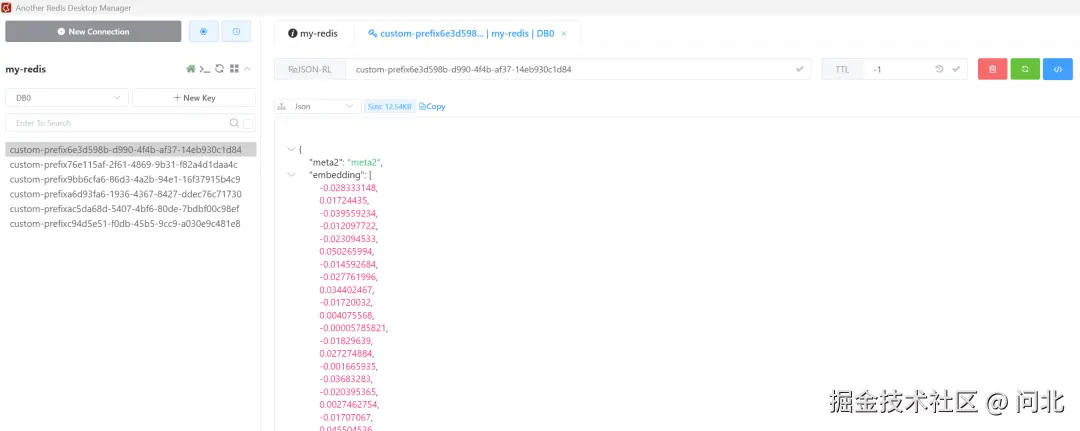Open the DB0 database dropdown
The height and width of the screenshot is (431, 1080).
click(x=67, y=98)
